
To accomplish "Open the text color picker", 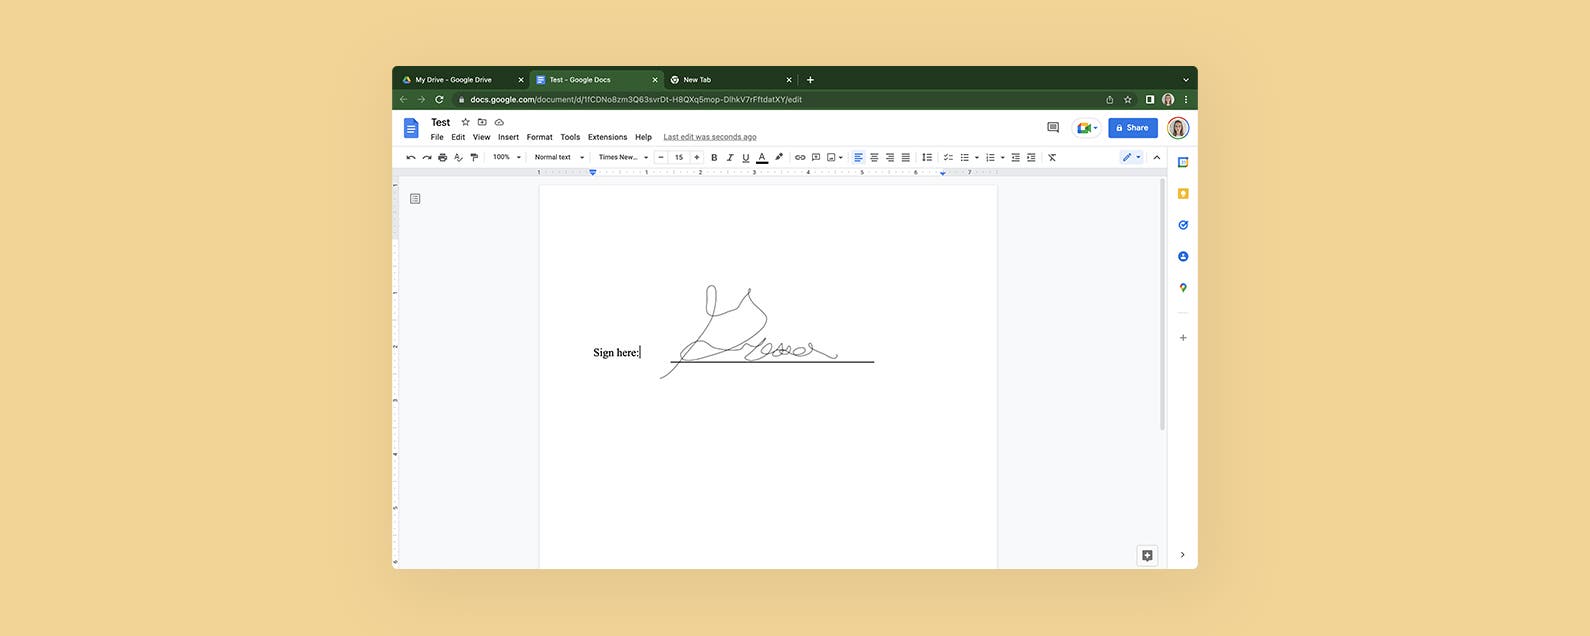I will click(762, 157).
